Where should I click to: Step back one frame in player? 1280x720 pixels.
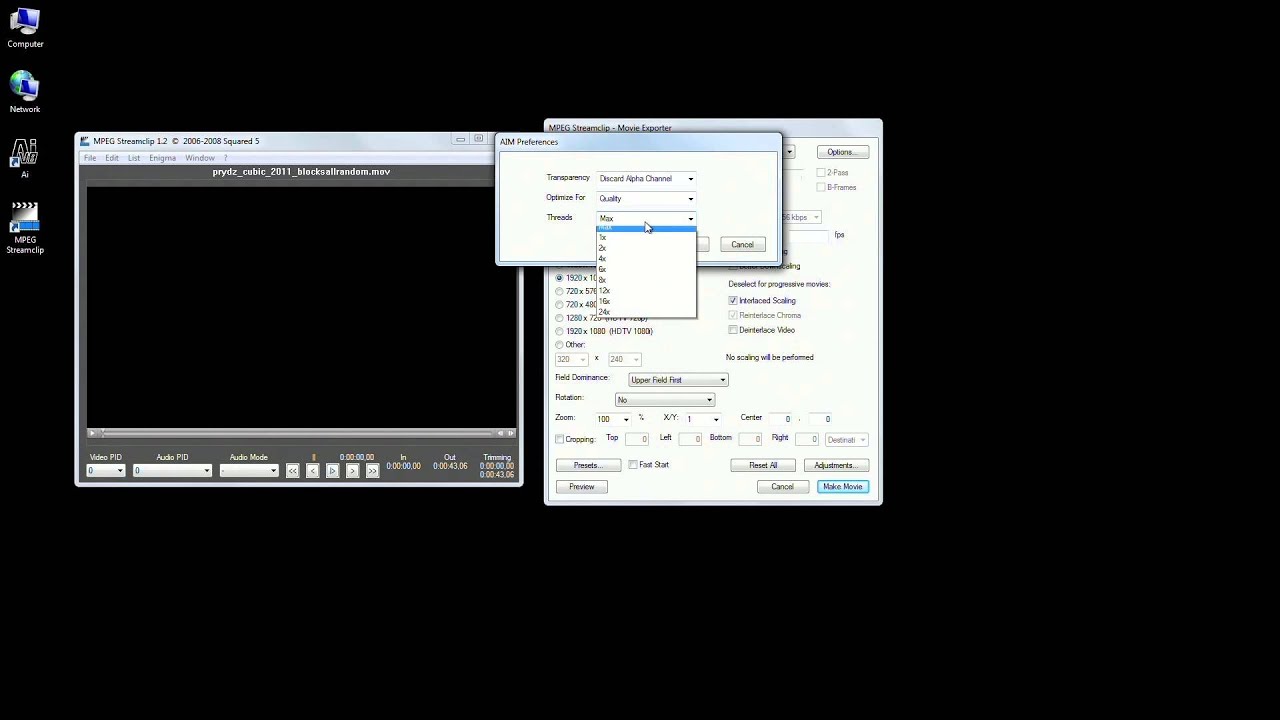[312, 471]
